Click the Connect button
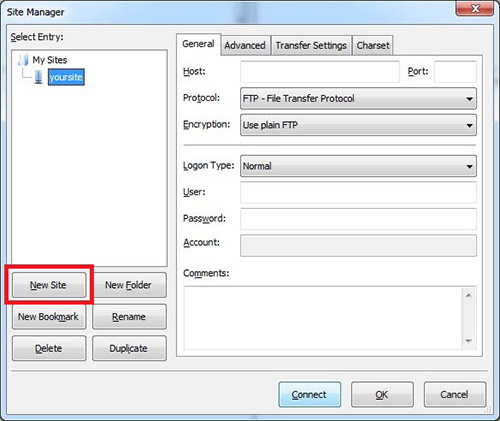Image resolution: width=500 pixels, height=421 pixels. pyautogui.click(x=310, y=395)
